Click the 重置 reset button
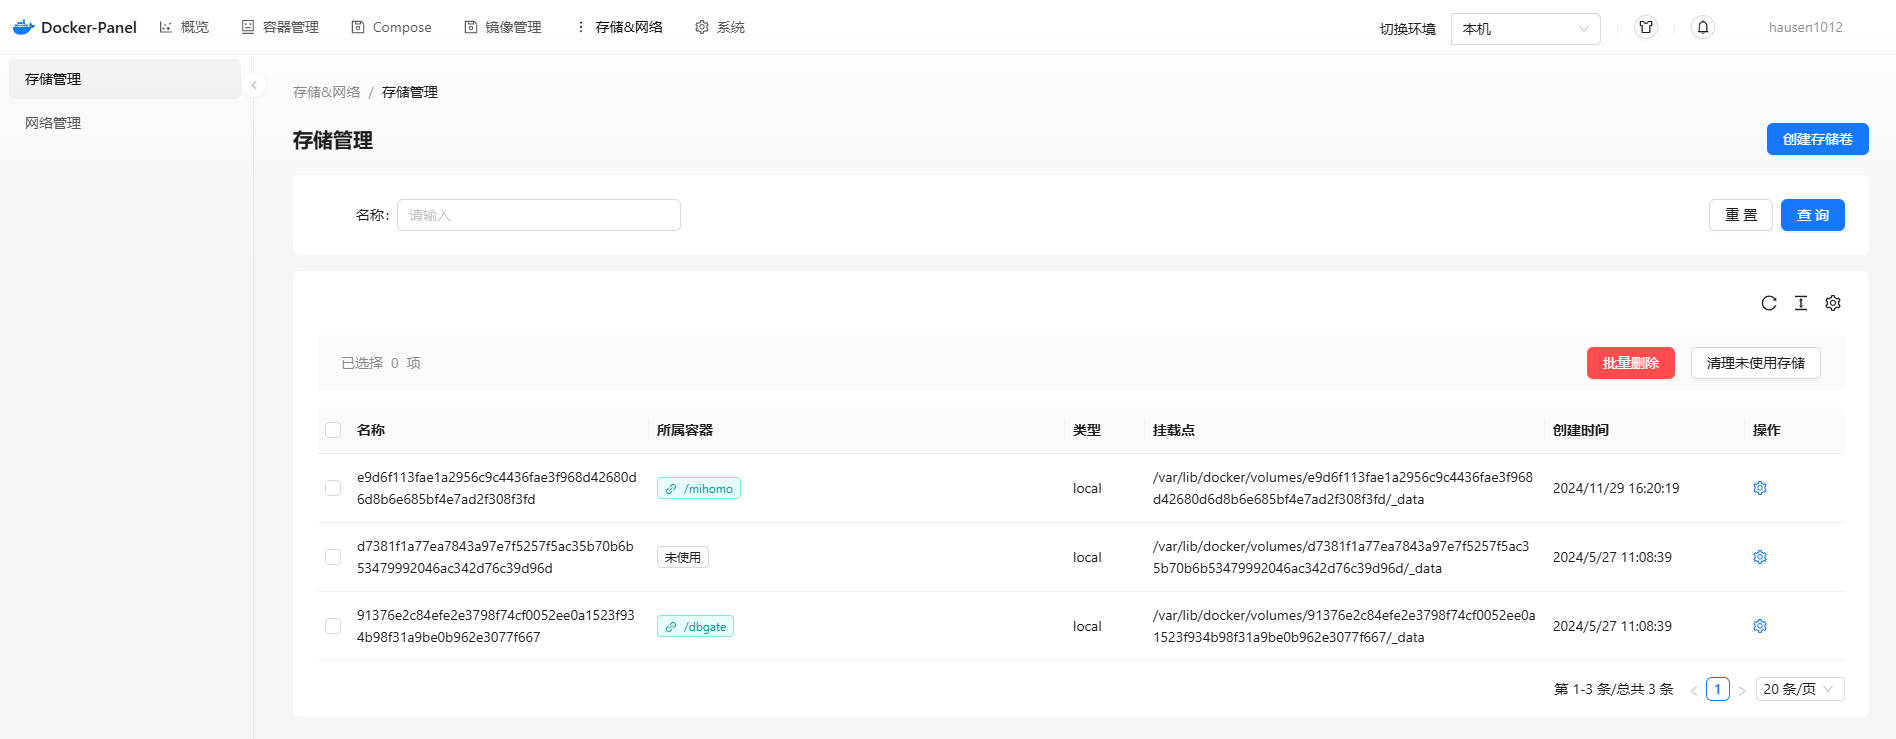Viewport: 1896px width, 739px height. point(1740,215)
